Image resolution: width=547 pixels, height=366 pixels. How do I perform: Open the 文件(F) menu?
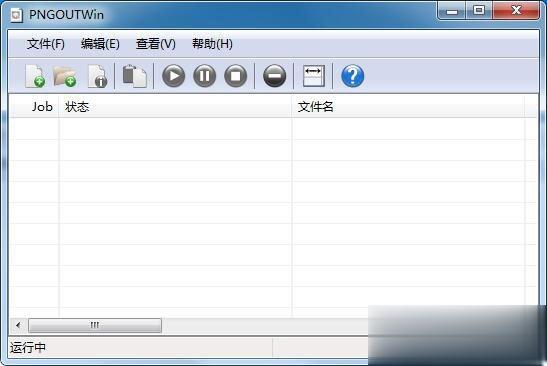pos(46,44)
